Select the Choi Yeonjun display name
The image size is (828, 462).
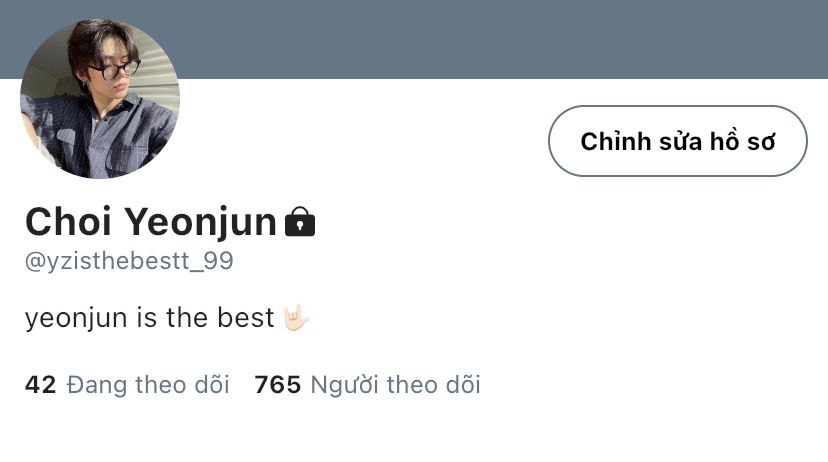151,222
